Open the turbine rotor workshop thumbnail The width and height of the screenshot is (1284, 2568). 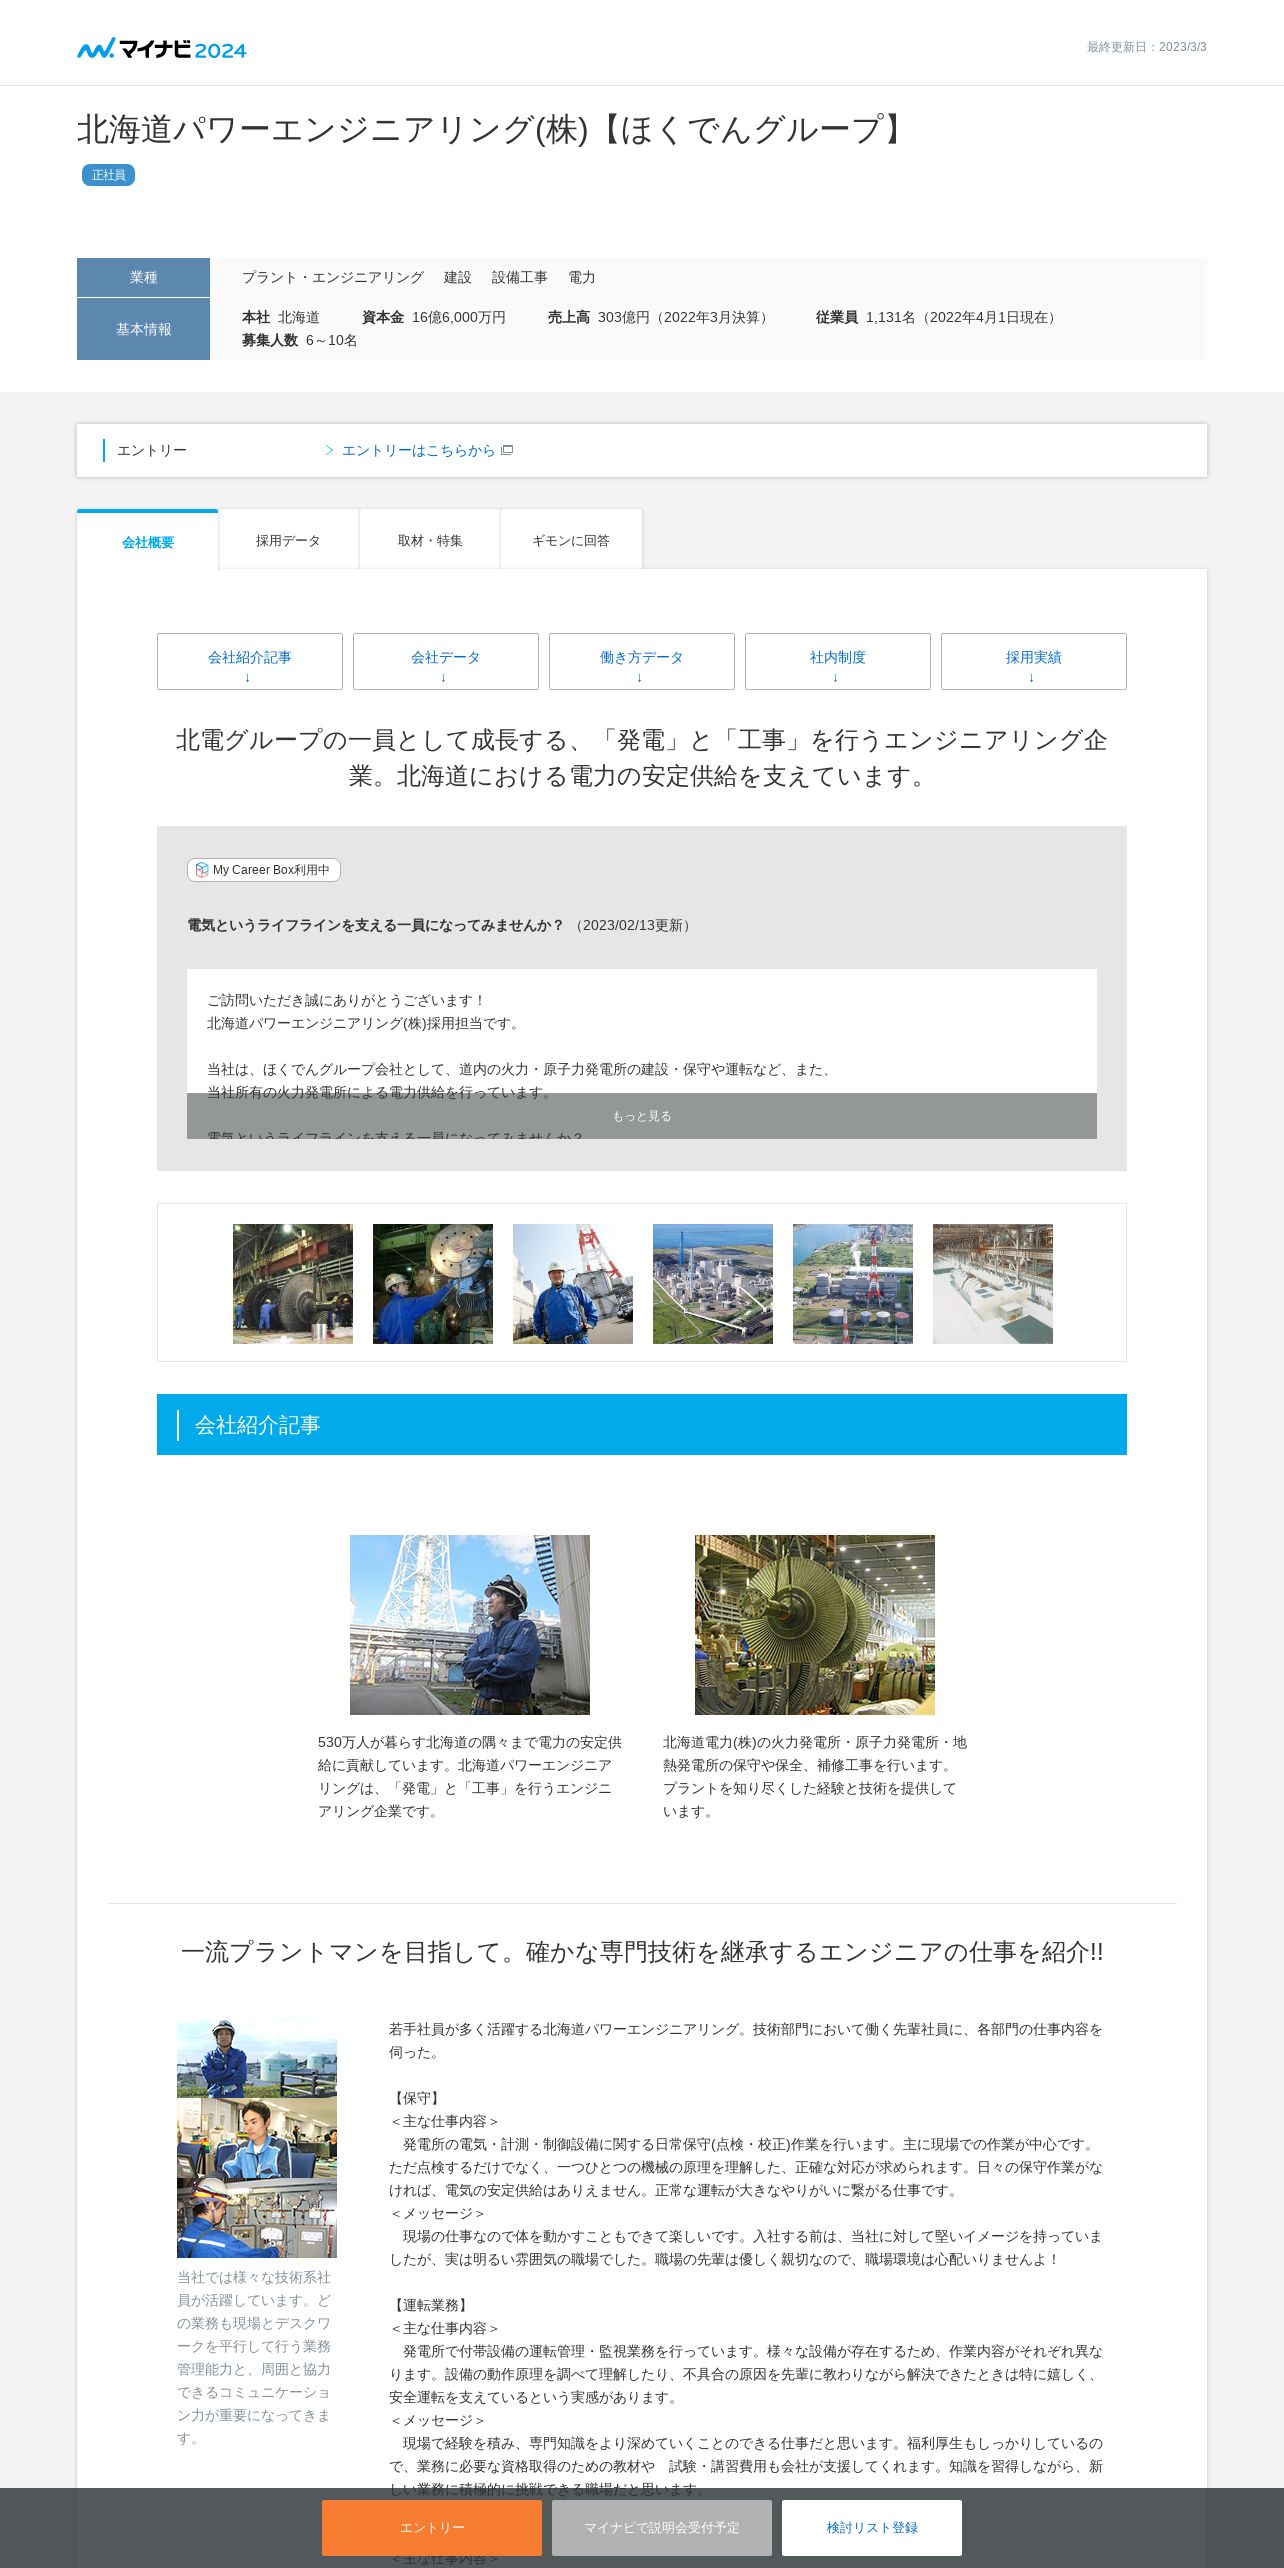(x=293, y=1284)
